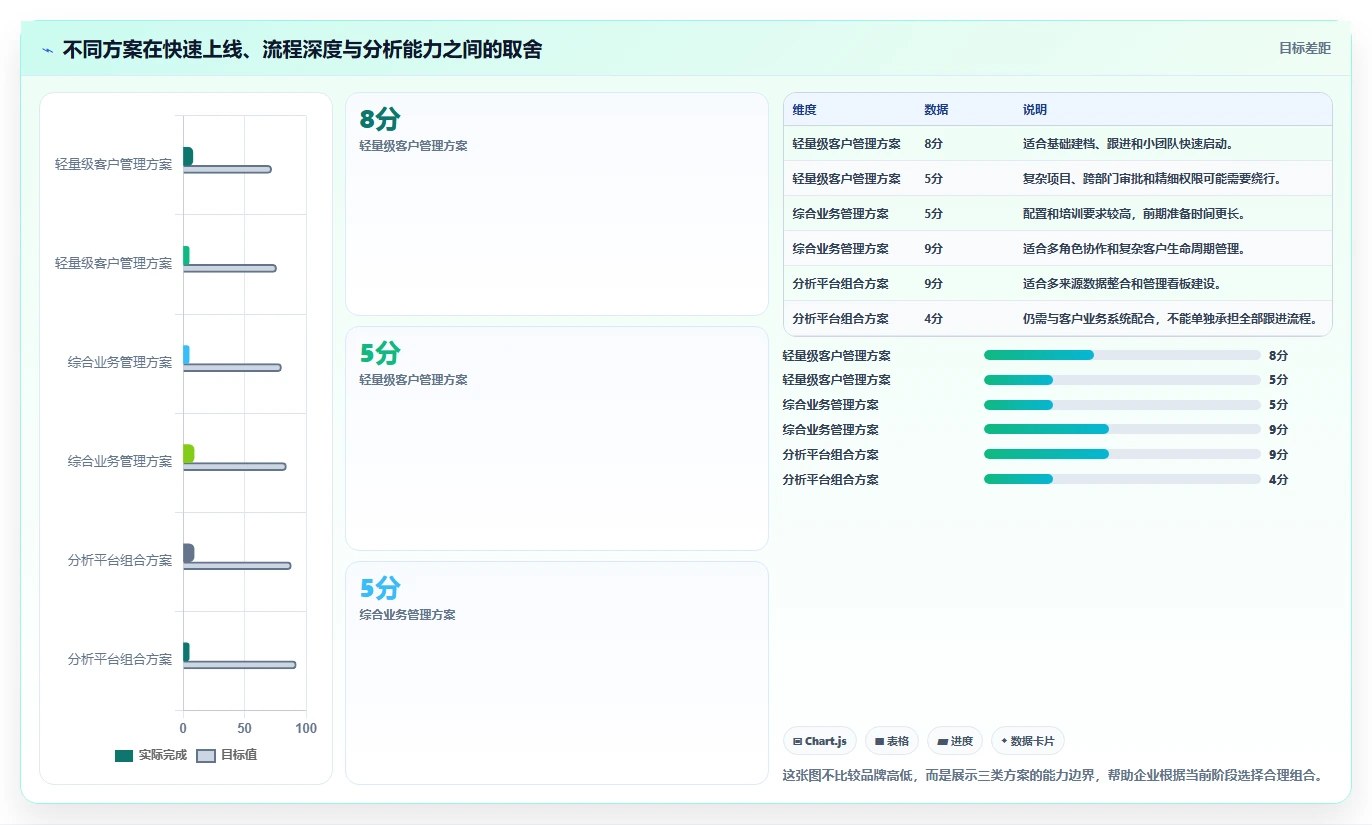Open the green 5分 轻量级客户管理方案 data card
The image size is (1372, 825).
pyautogui.click(x=557, y=438)
